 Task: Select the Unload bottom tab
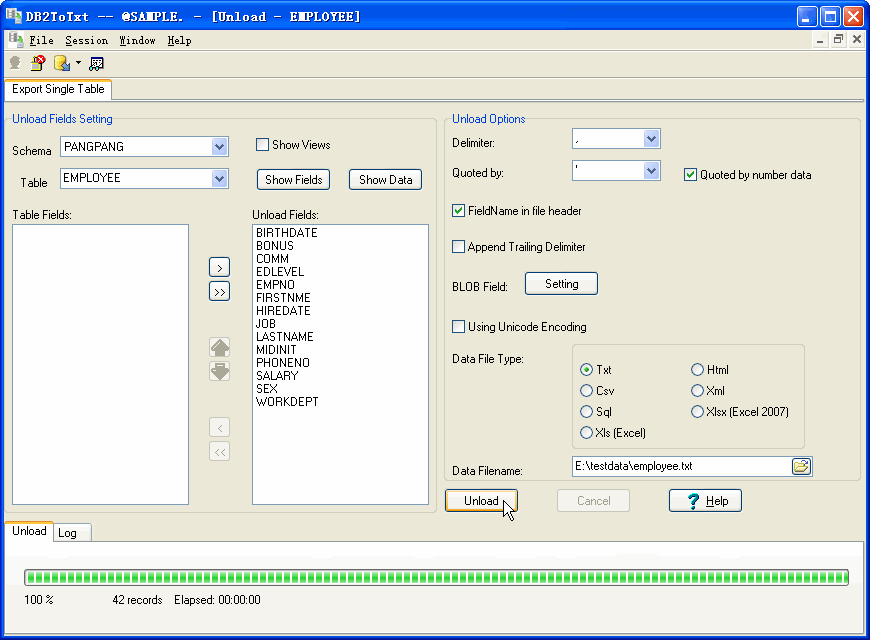pos(29,531)
